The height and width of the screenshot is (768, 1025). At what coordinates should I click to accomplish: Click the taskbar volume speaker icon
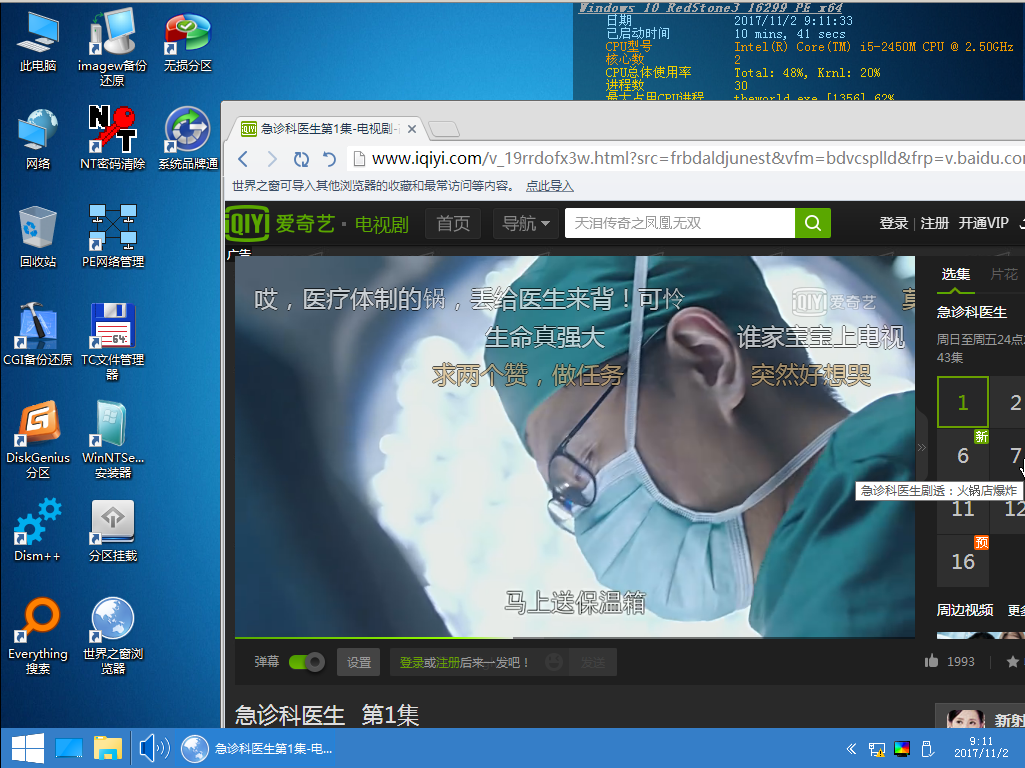click(154, 748)
